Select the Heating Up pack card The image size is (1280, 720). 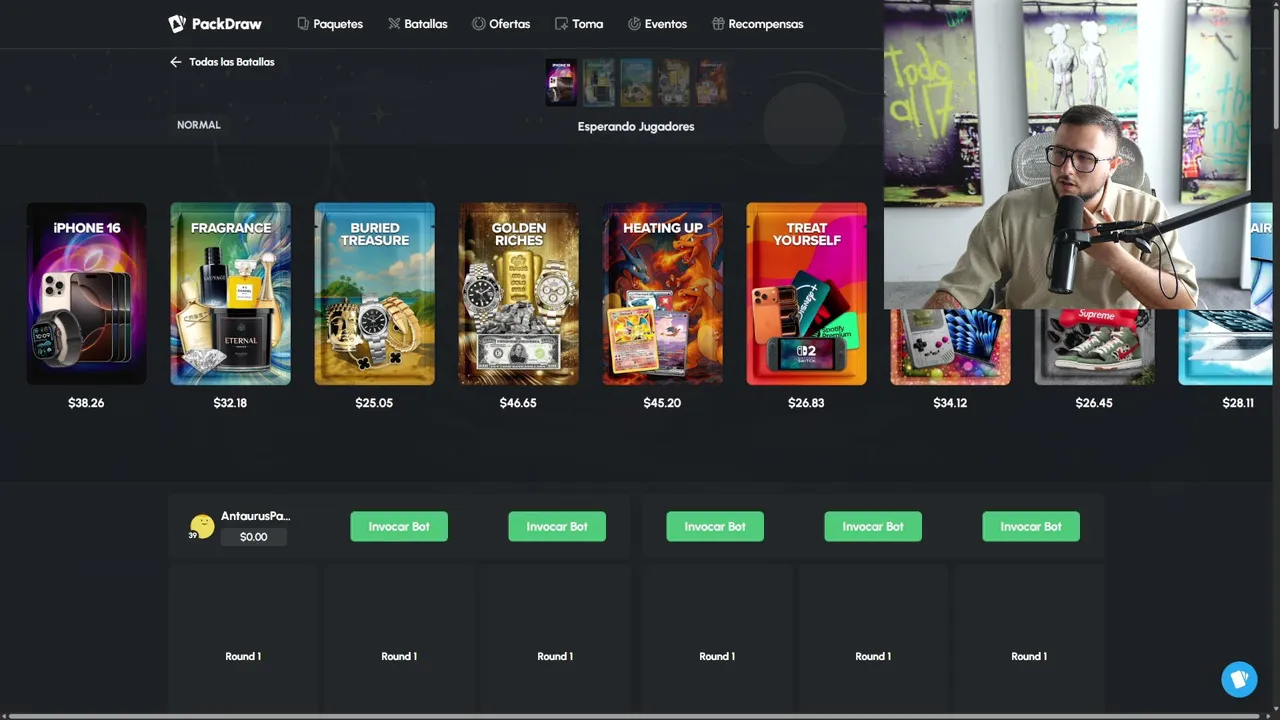(662, 294)
